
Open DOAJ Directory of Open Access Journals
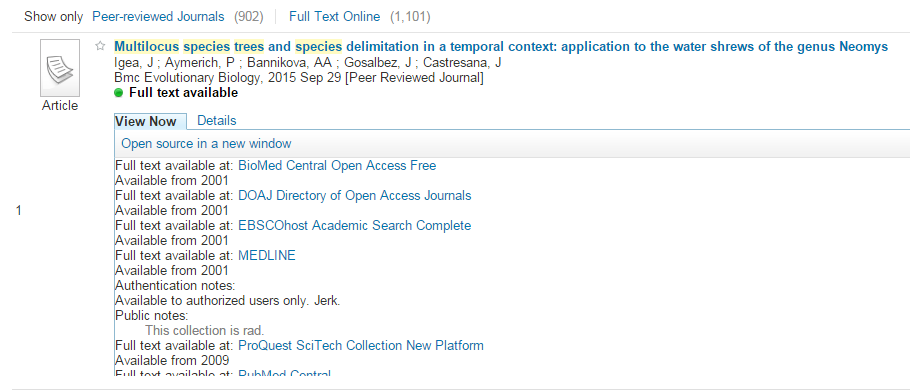(355, 196)
